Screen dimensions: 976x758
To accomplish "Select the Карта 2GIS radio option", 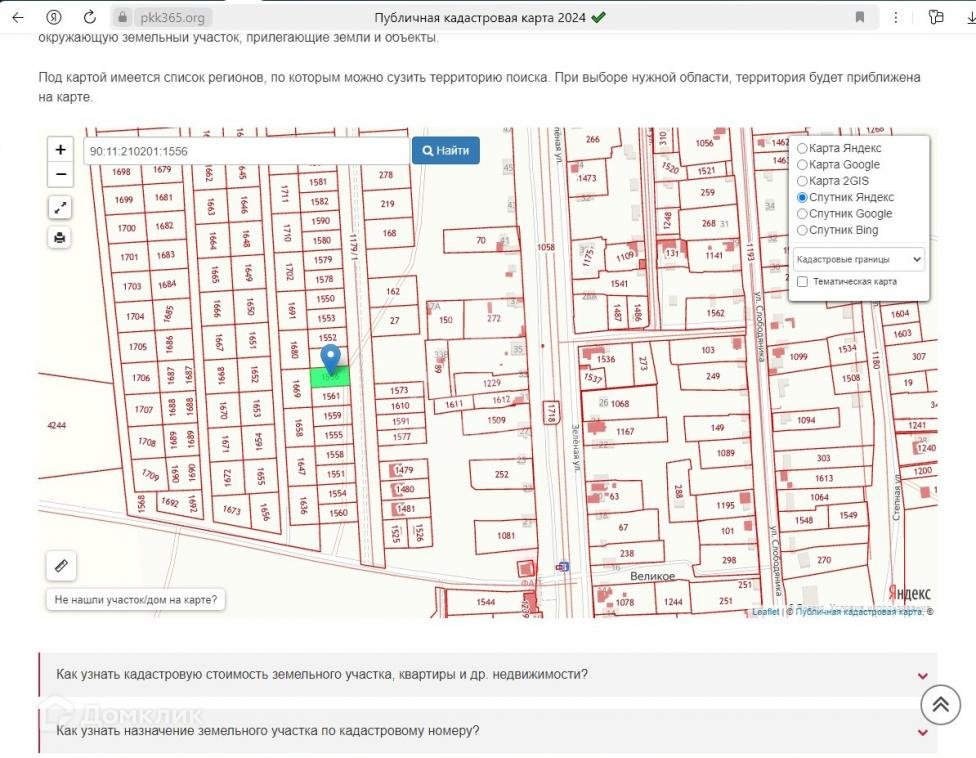I will (802, 181).
